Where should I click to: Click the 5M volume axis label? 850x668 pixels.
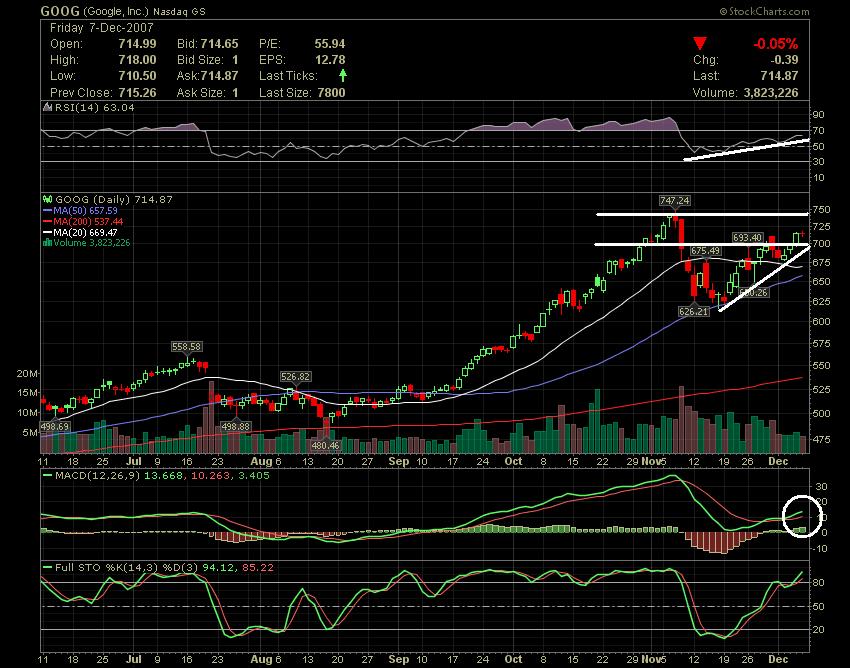(x=30, y=433)
